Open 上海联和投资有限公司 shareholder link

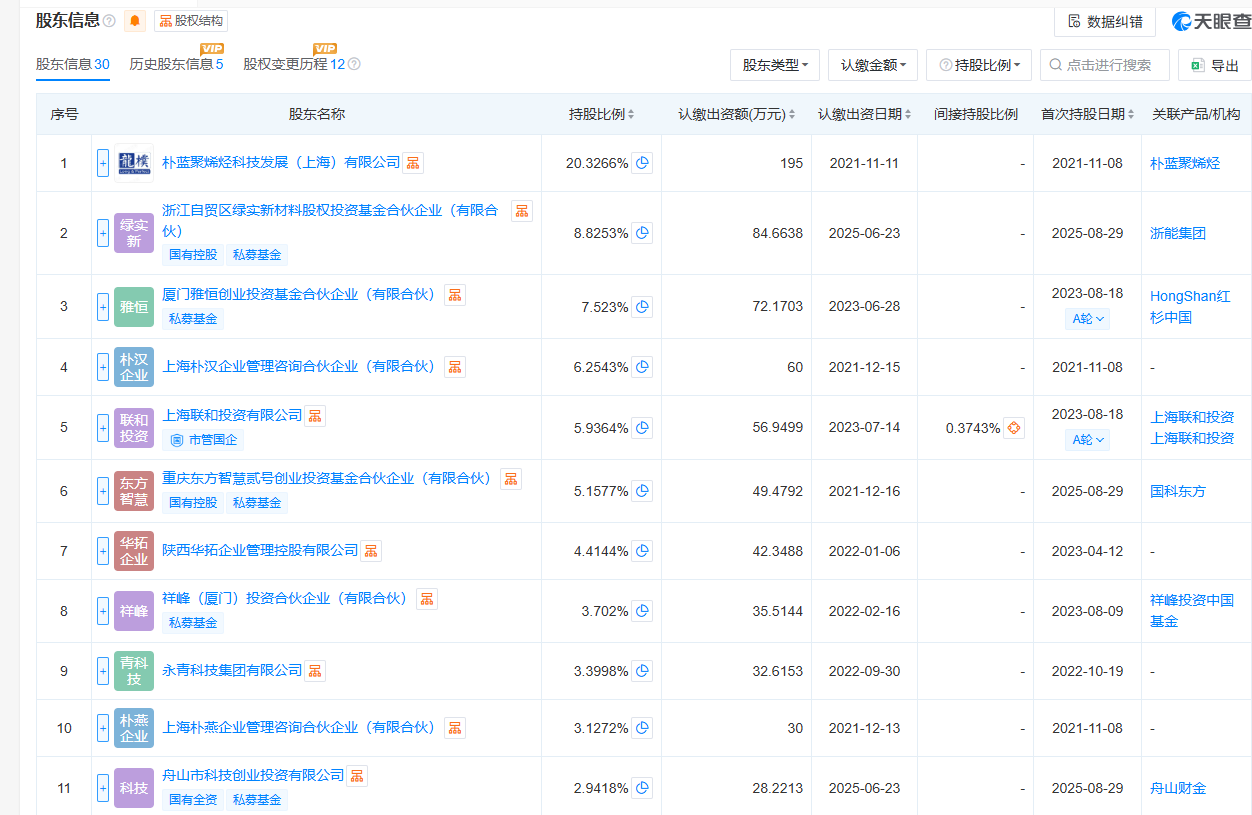232,415
